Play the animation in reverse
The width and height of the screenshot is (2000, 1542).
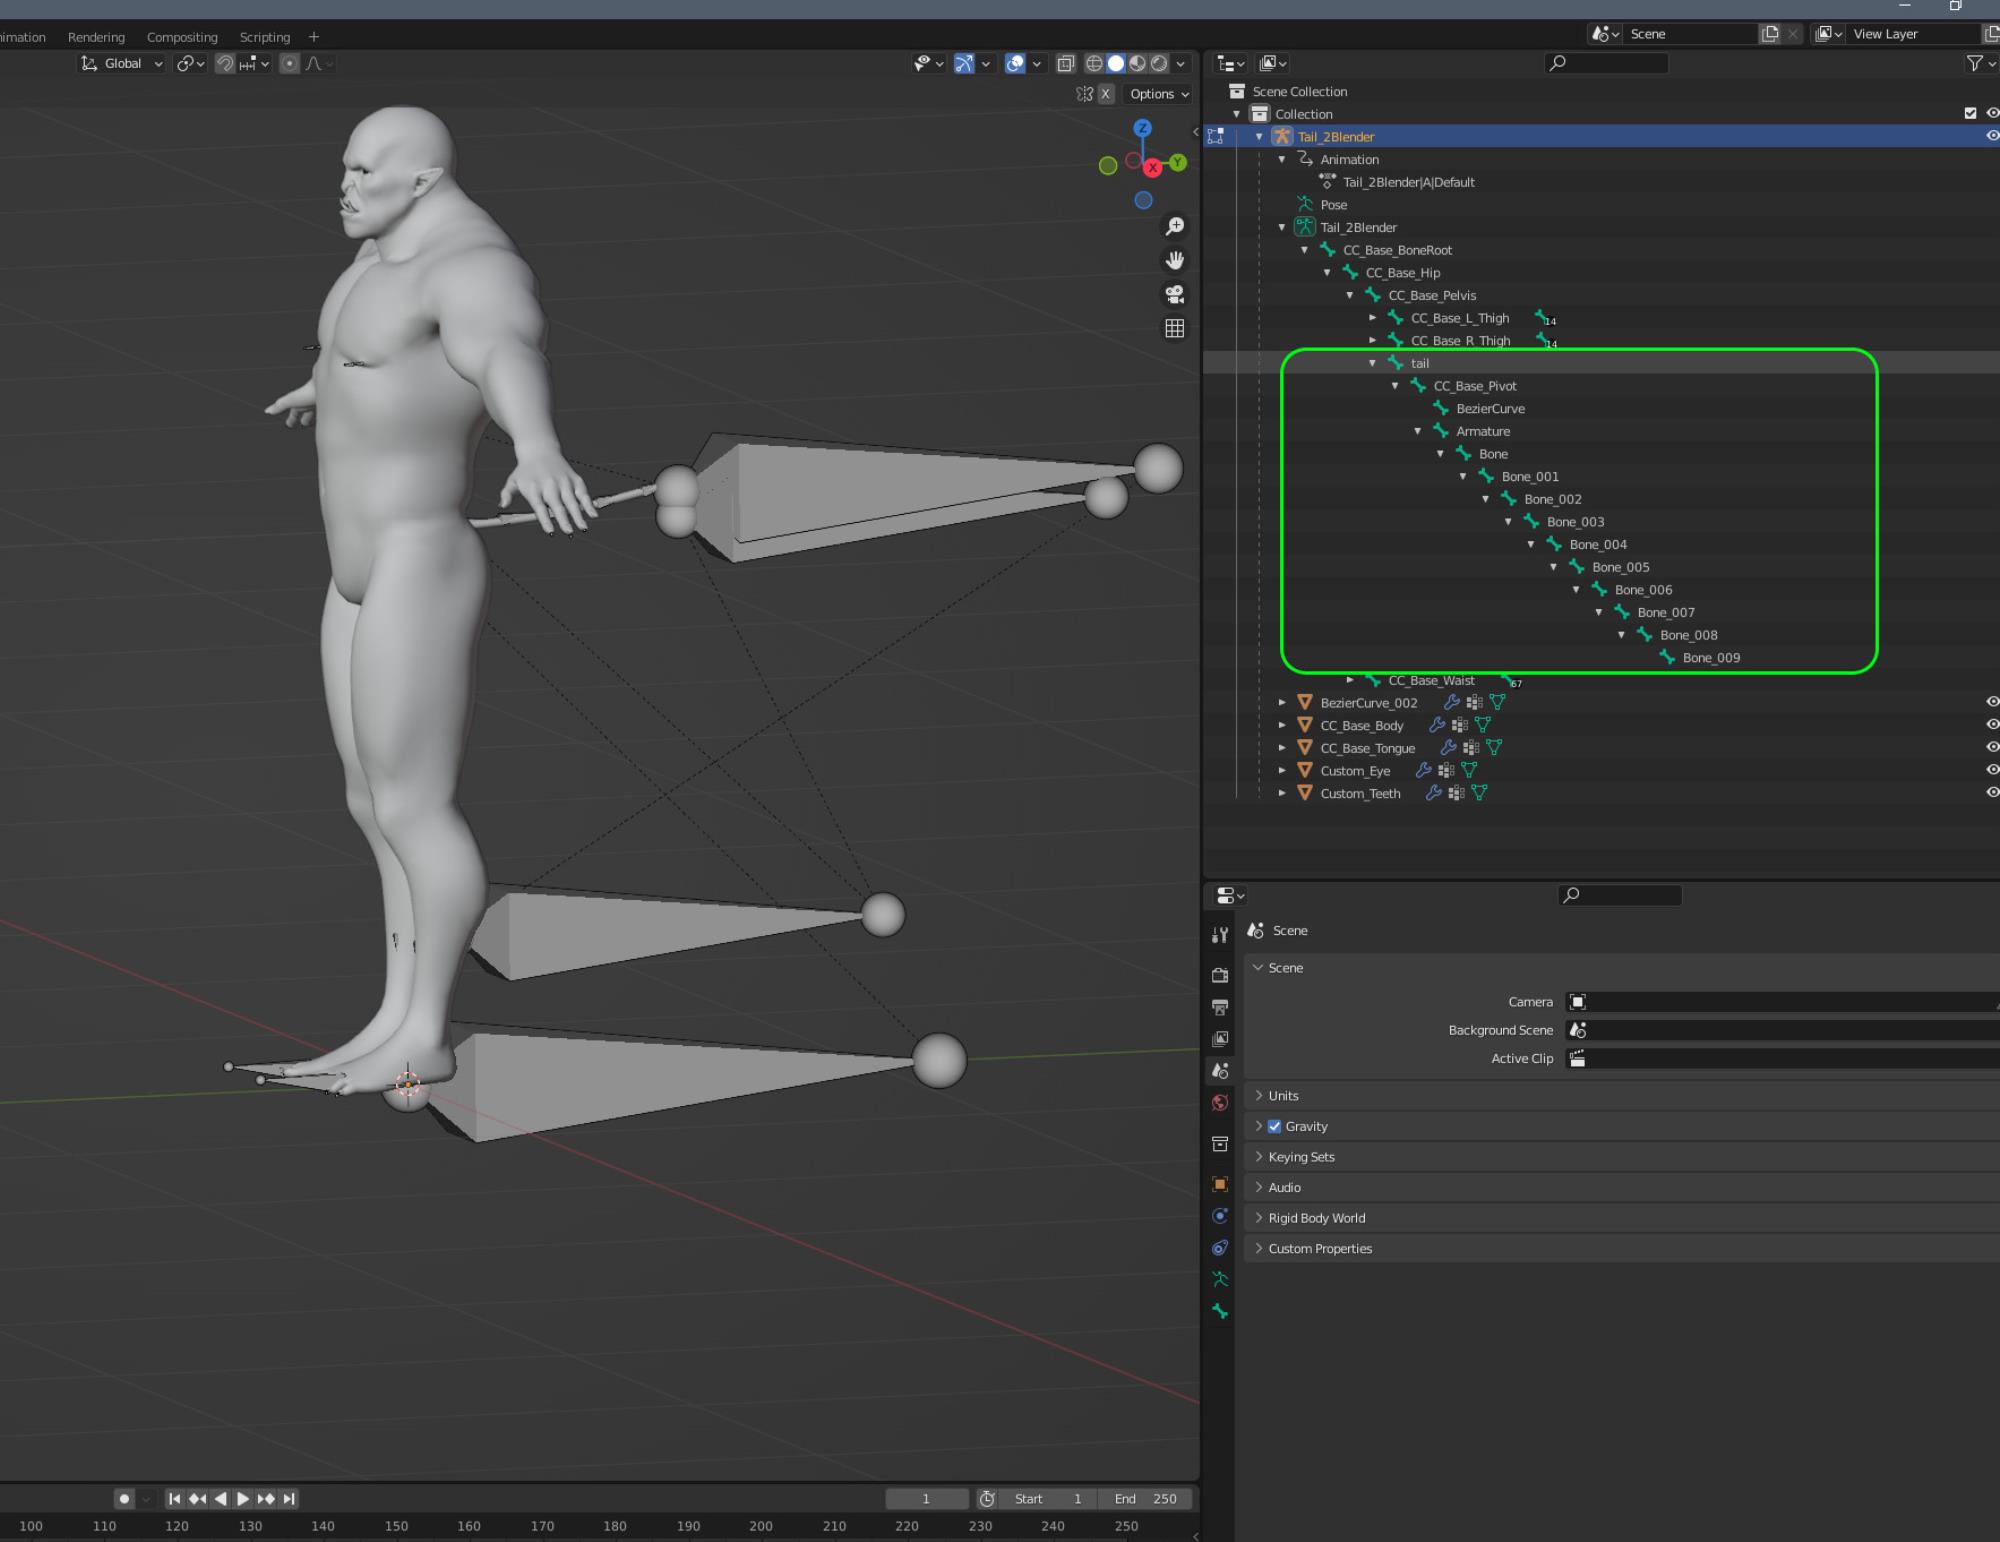click(220, 1499)
